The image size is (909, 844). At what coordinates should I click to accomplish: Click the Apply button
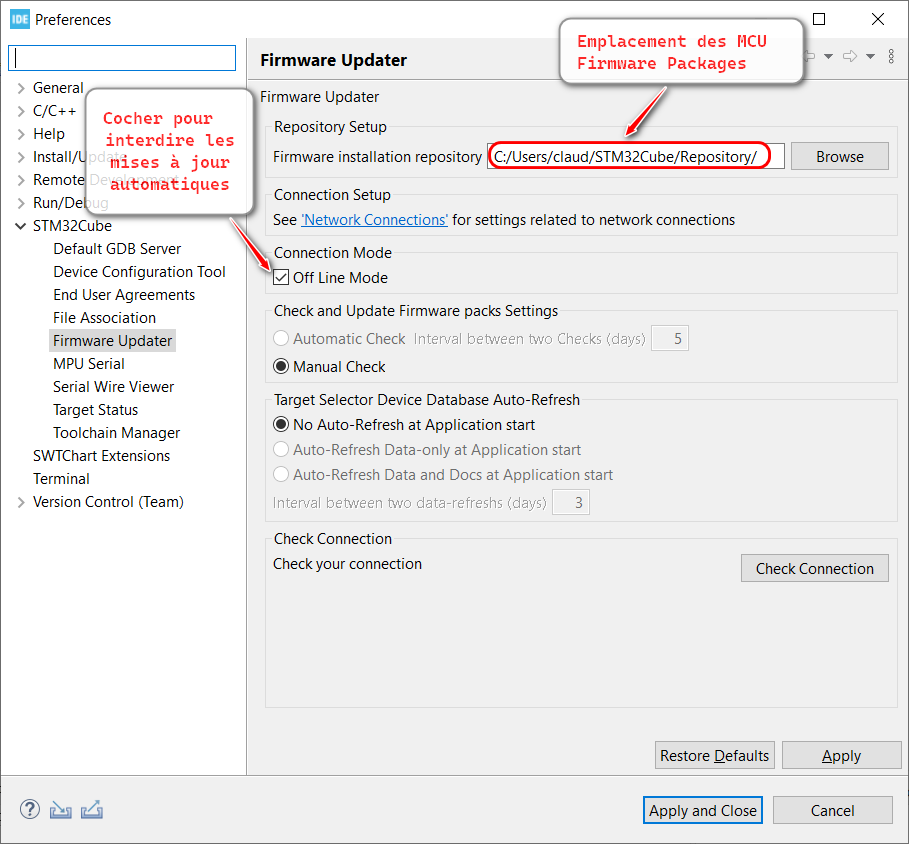[x=841, y=755]
